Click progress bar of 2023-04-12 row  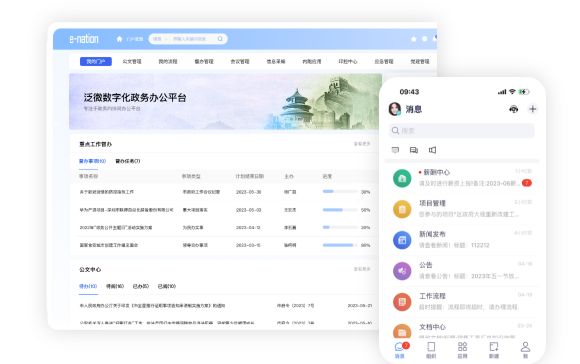click(340, 227)
